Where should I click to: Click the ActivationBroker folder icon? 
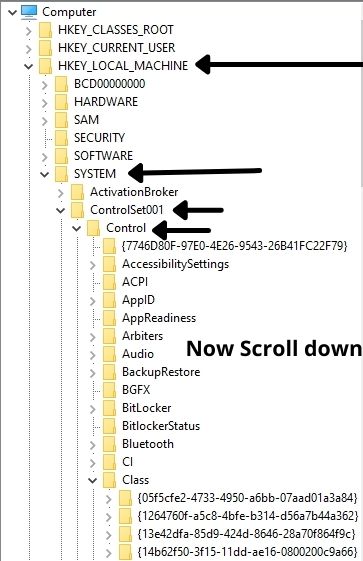coord(77,192)
